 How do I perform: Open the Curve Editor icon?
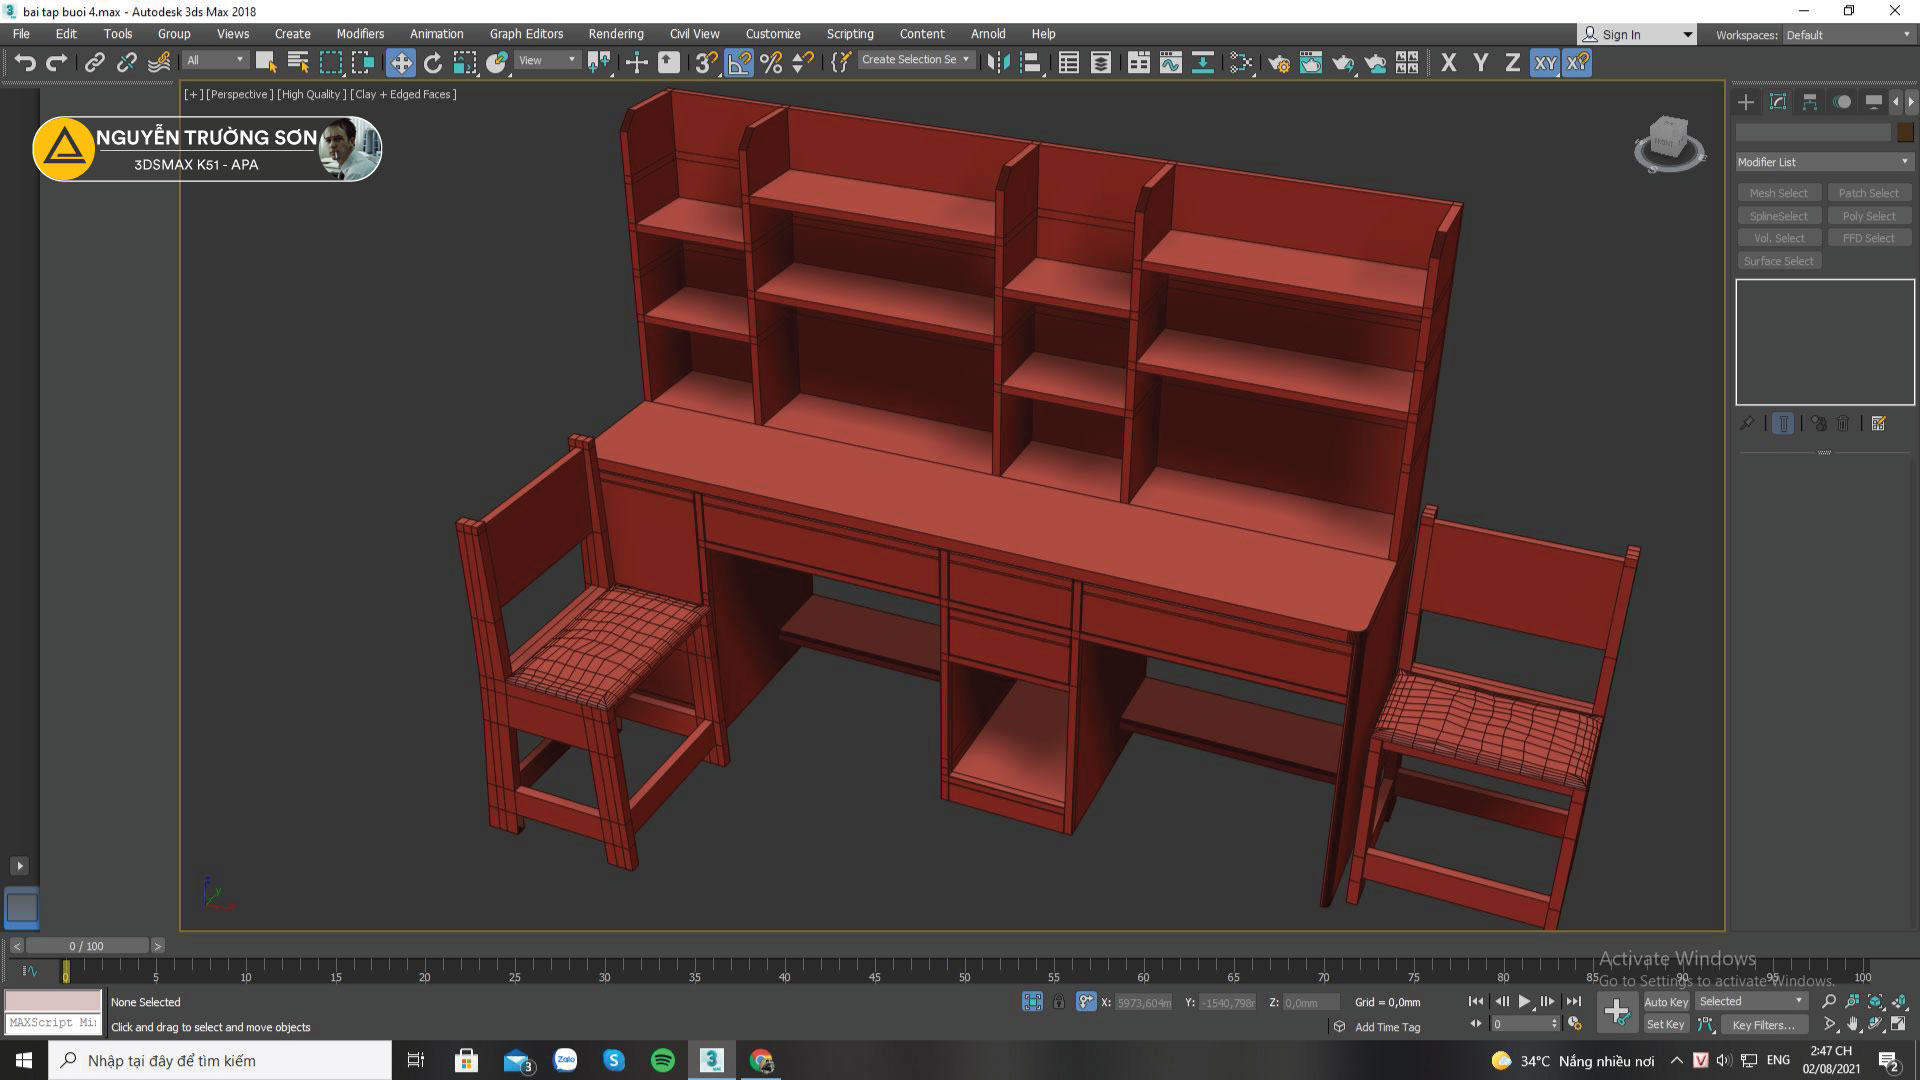click(x=1170, y=63)
